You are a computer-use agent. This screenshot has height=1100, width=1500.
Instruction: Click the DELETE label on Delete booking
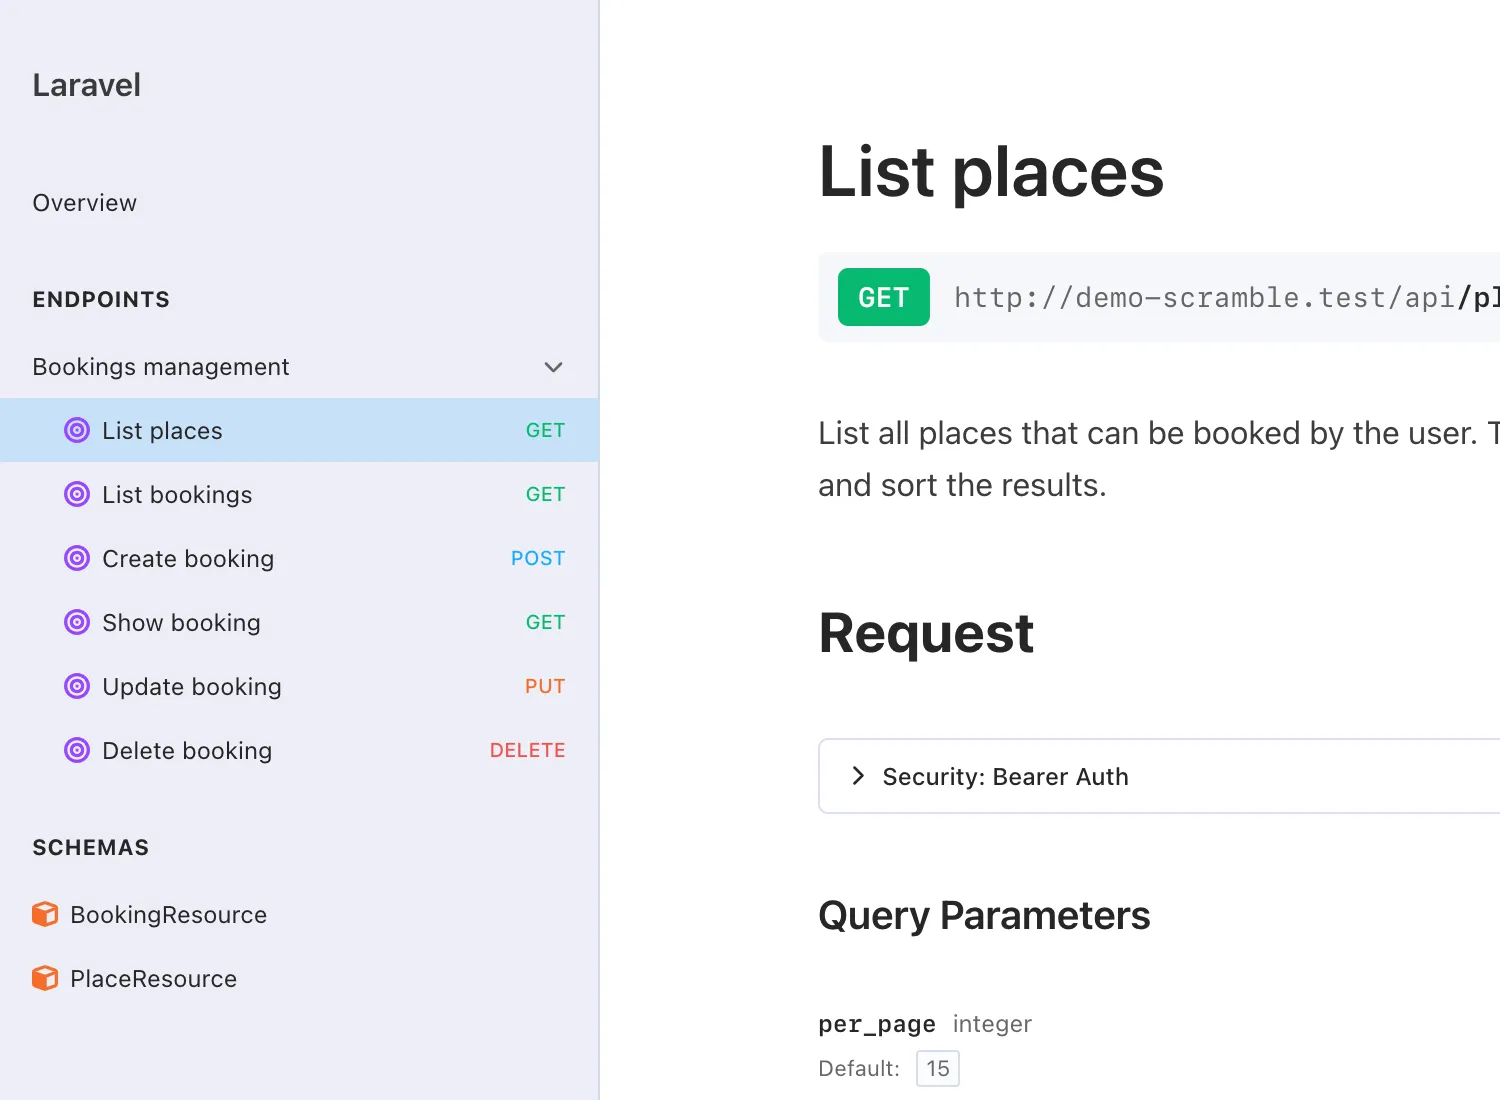coord(527,750)
